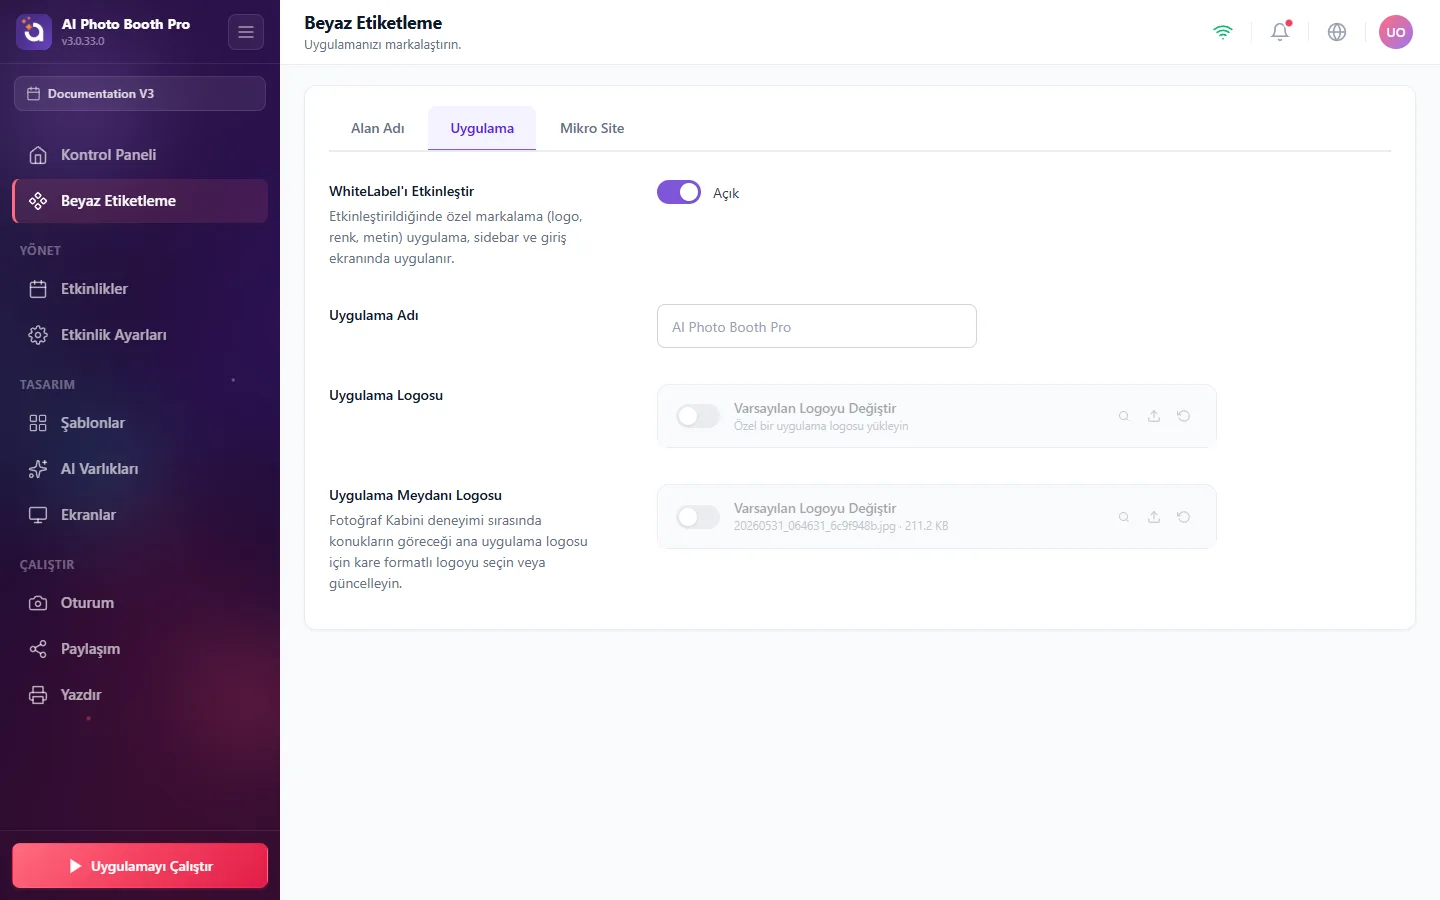Click the file name 20260531_064631_6c9f948b.jpg
The width and height of the screenshot is (1440, 900).
815,526
